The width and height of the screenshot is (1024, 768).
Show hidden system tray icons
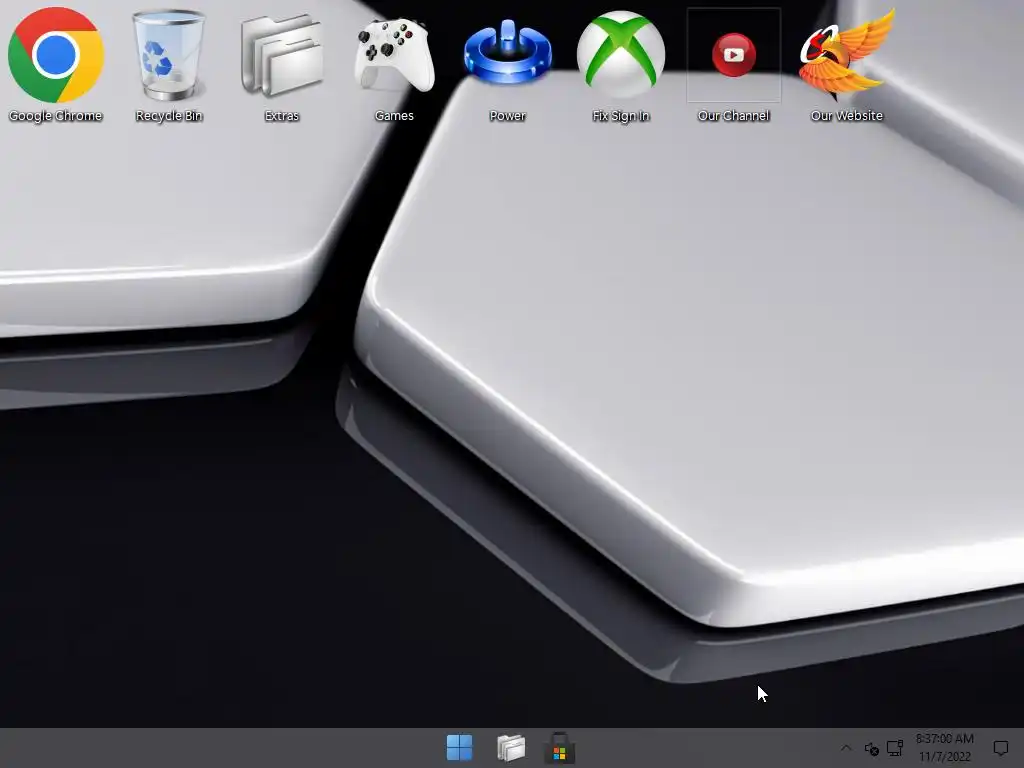(x=846, y=748)
